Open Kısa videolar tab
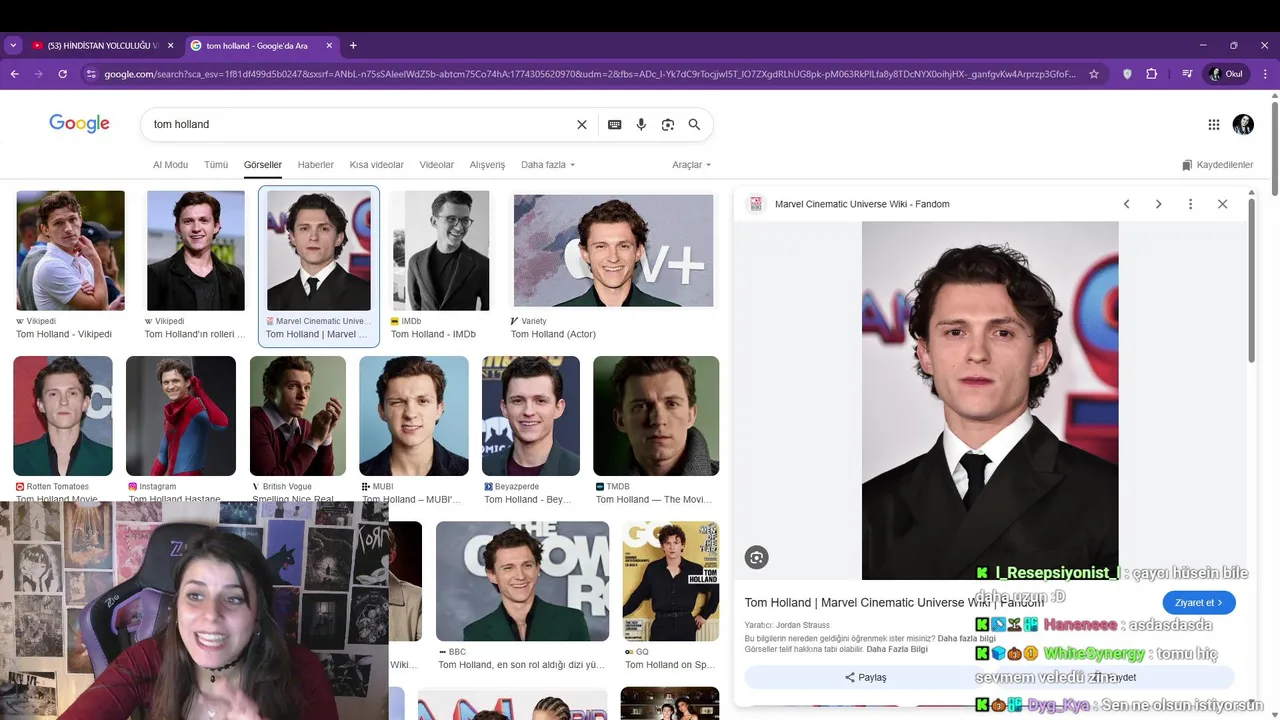The width and height of the screenshot is (1280, 720). 377,165
